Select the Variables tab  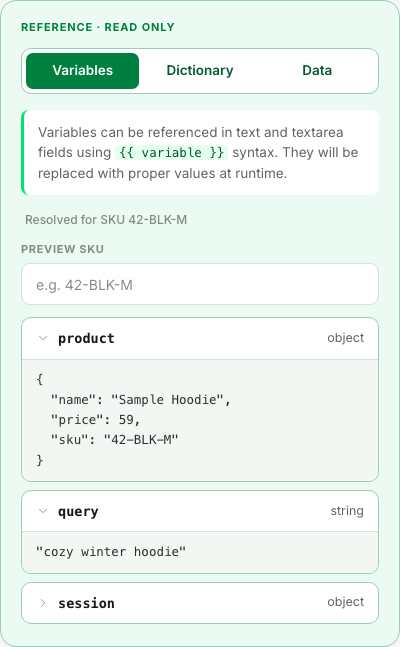coord(83,71)
